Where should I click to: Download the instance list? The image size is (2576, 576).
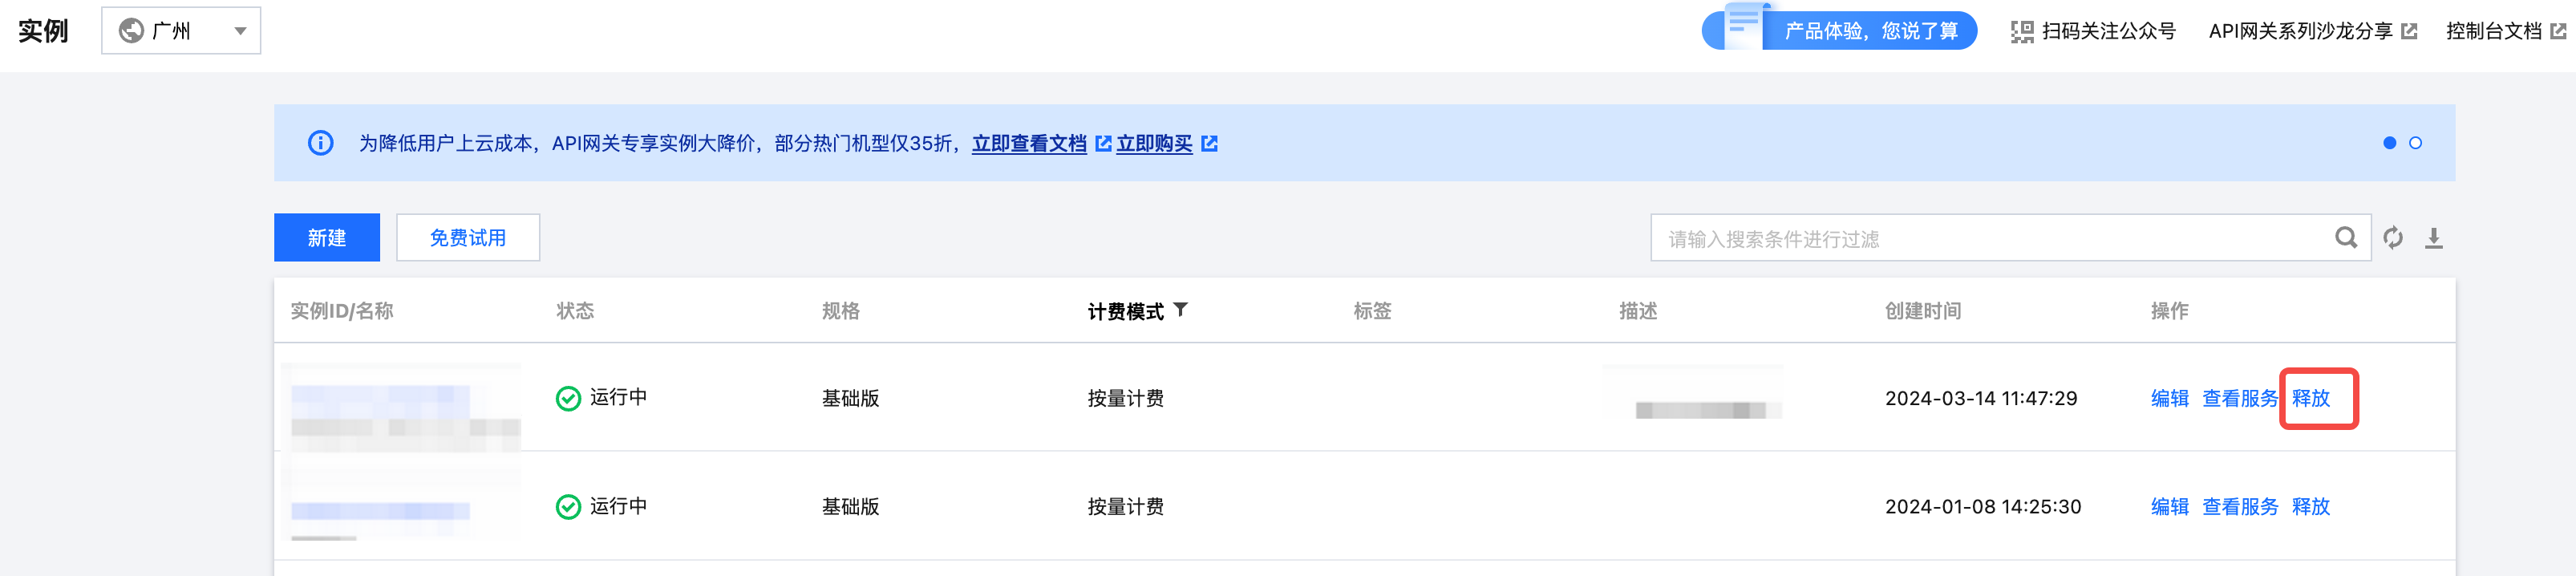coord(2434,238)
